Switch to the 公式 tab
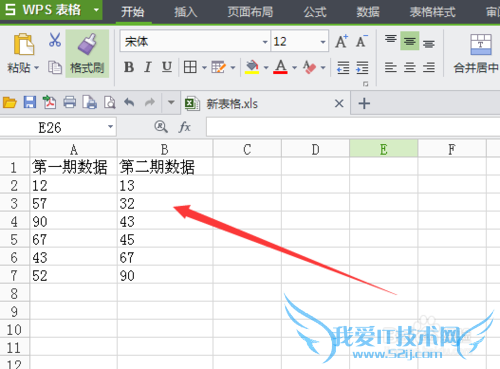The width and height of the screenshot is (500, 369). point(315,12)
